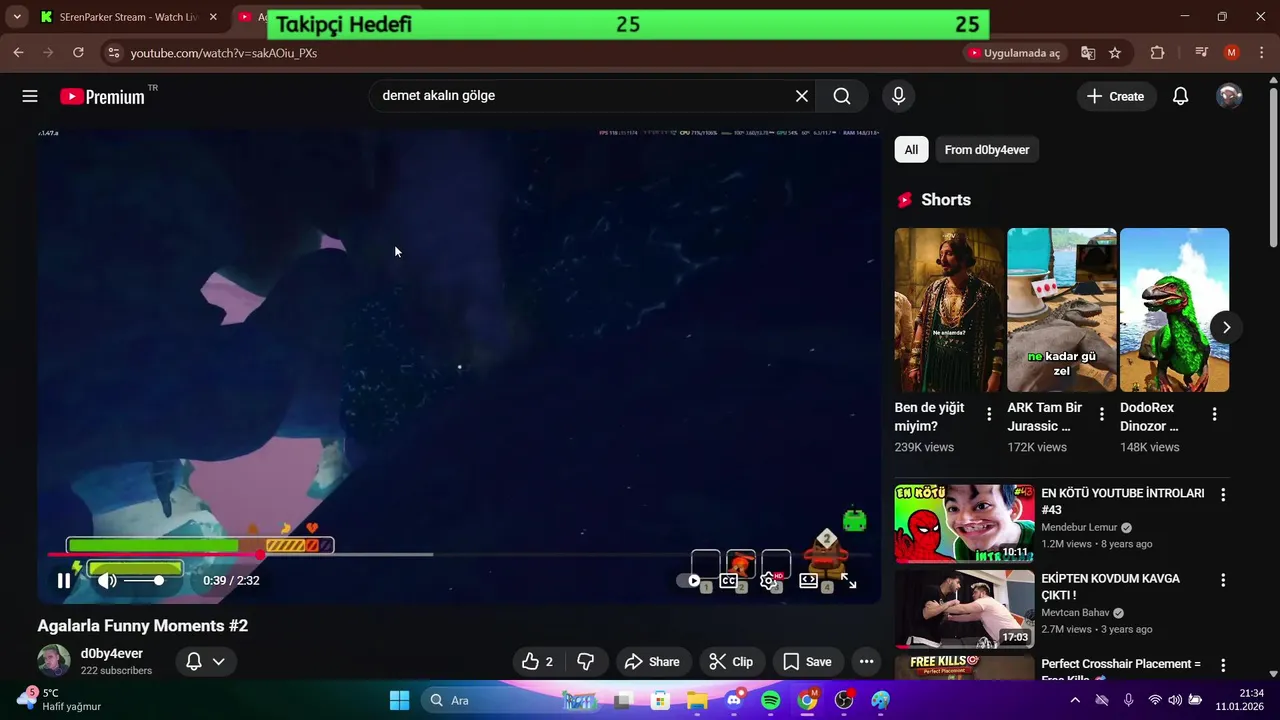Viewport: 1280px width, 720px height.
Task: Translate this page icon
Action: [x=1088, y=53]
